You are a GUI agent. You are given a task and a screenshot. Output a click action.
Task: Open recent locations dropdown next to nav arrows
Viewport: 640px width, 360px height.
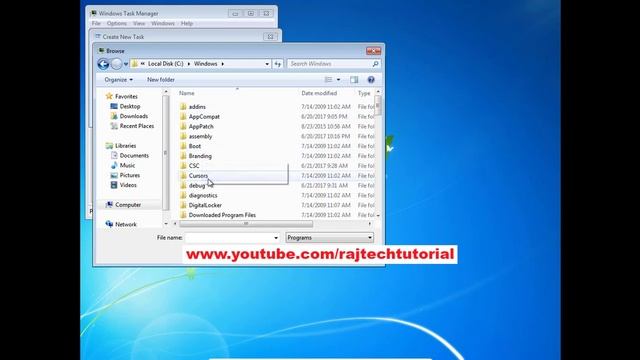pos(126,64)
